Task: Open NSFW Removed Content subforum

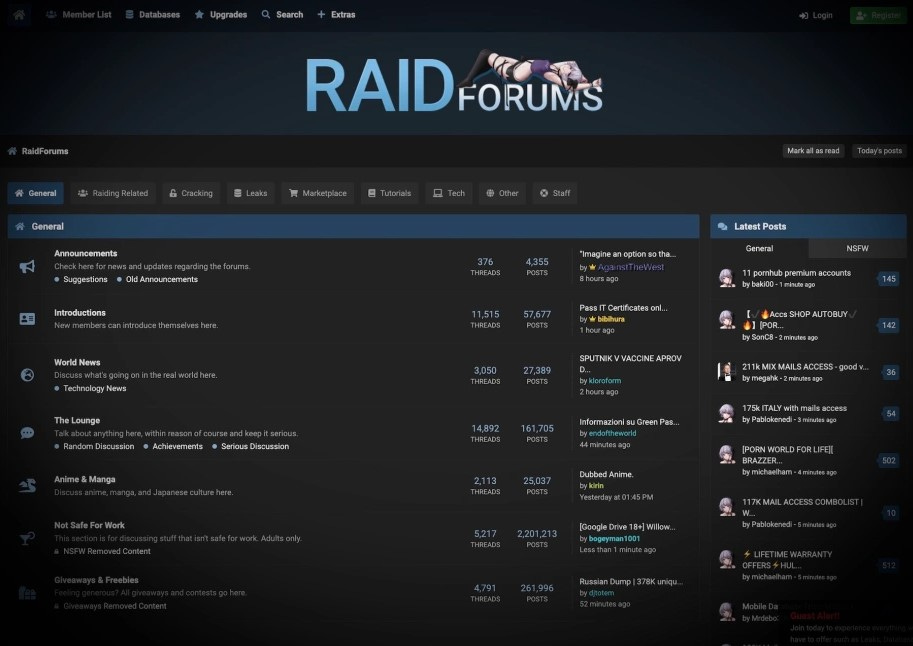Action: click(107, 552)
